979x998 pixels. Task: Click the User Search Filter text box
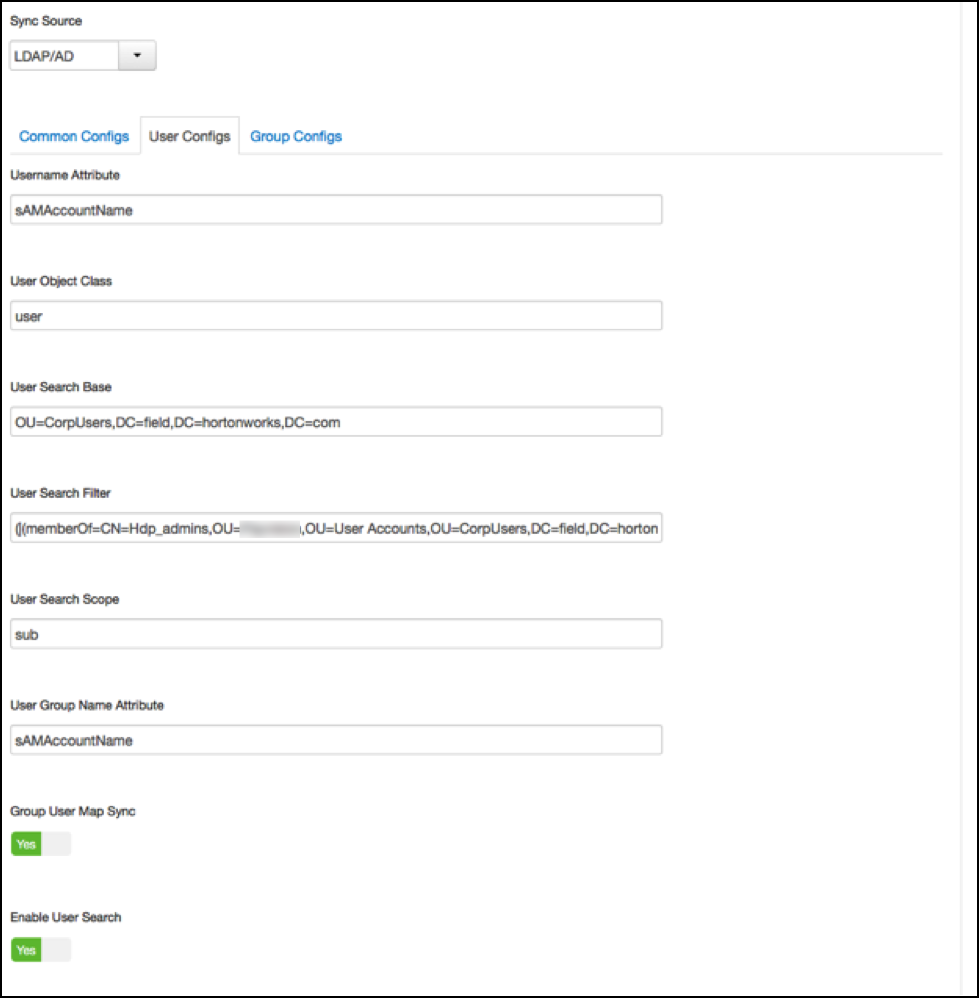336,528
